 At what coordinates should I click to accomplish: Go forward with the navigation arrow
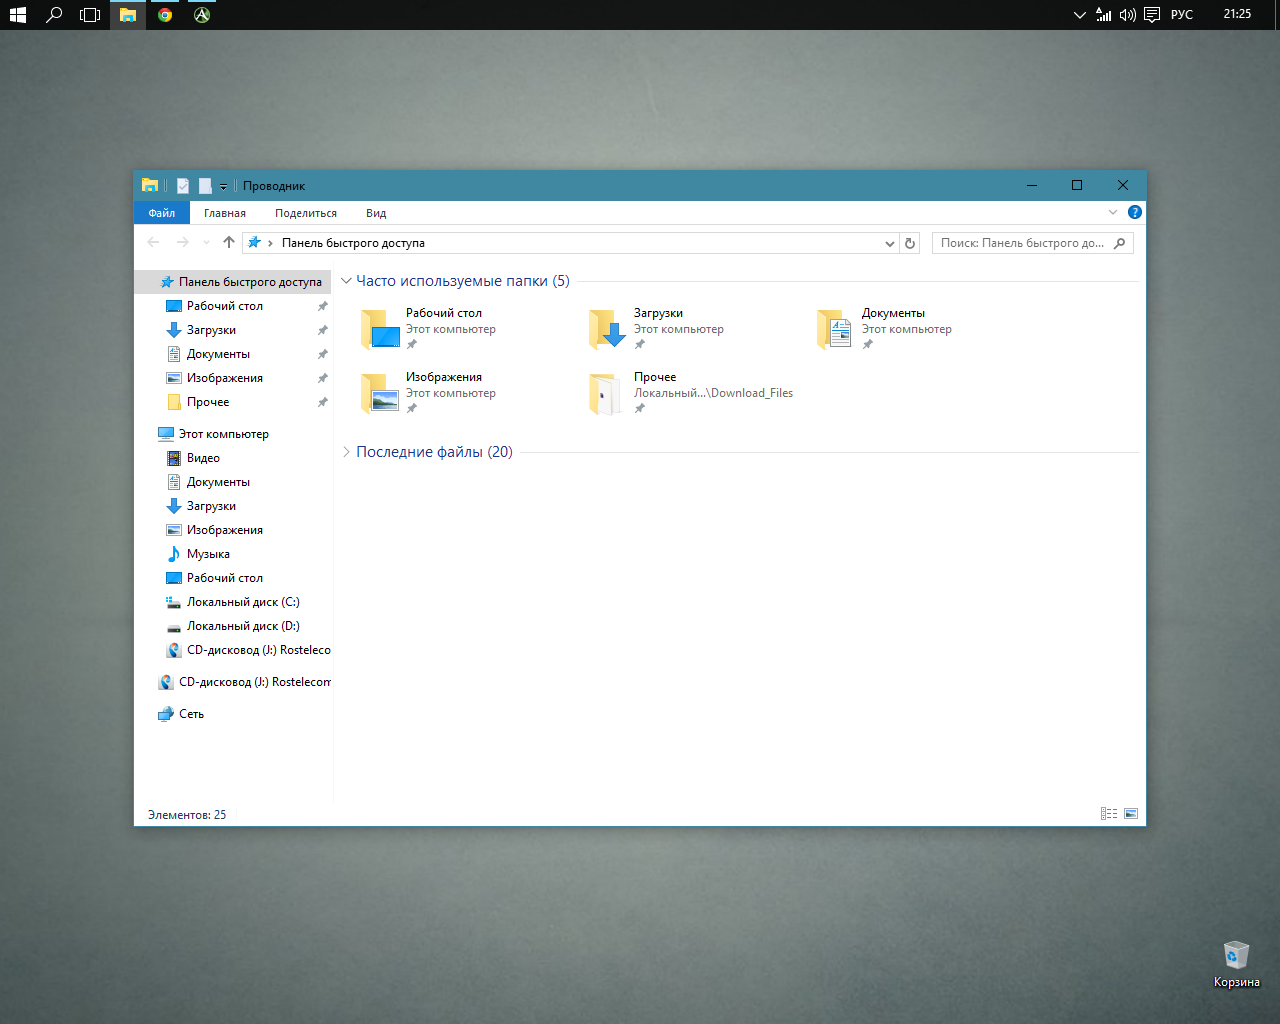tap(182, 243)
